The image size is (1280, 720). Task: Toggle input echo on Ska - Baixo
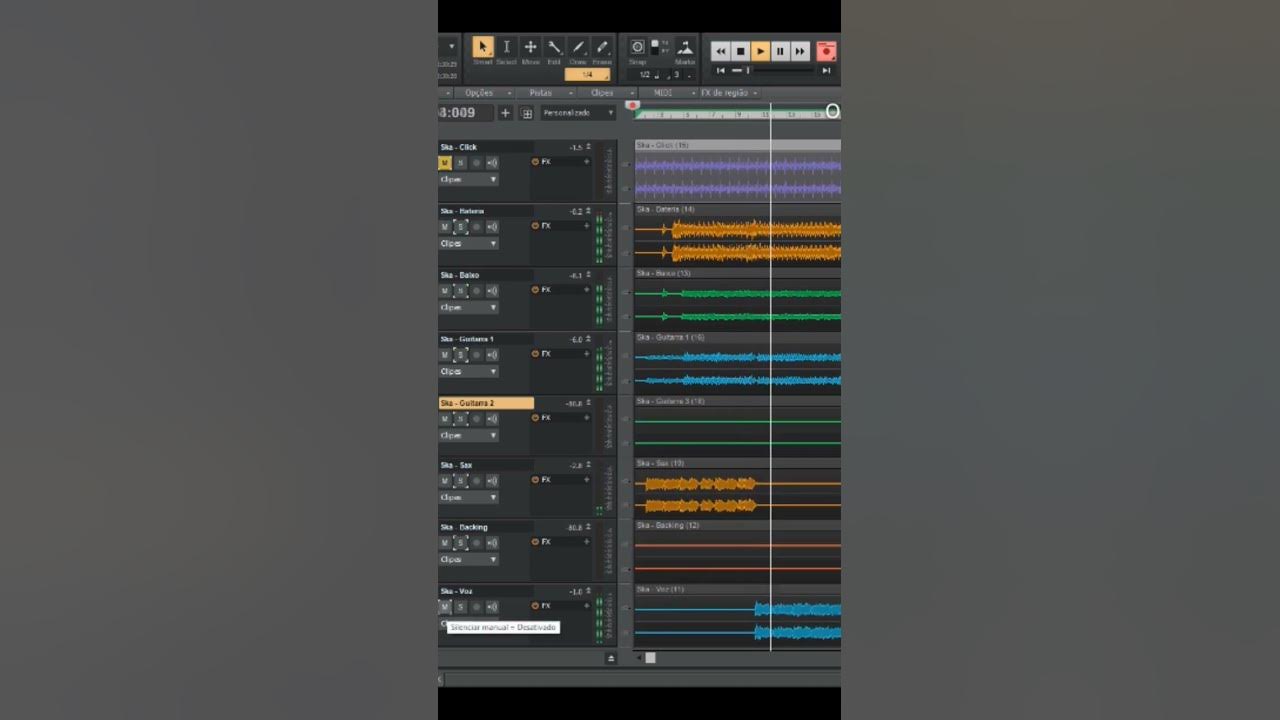492,291
